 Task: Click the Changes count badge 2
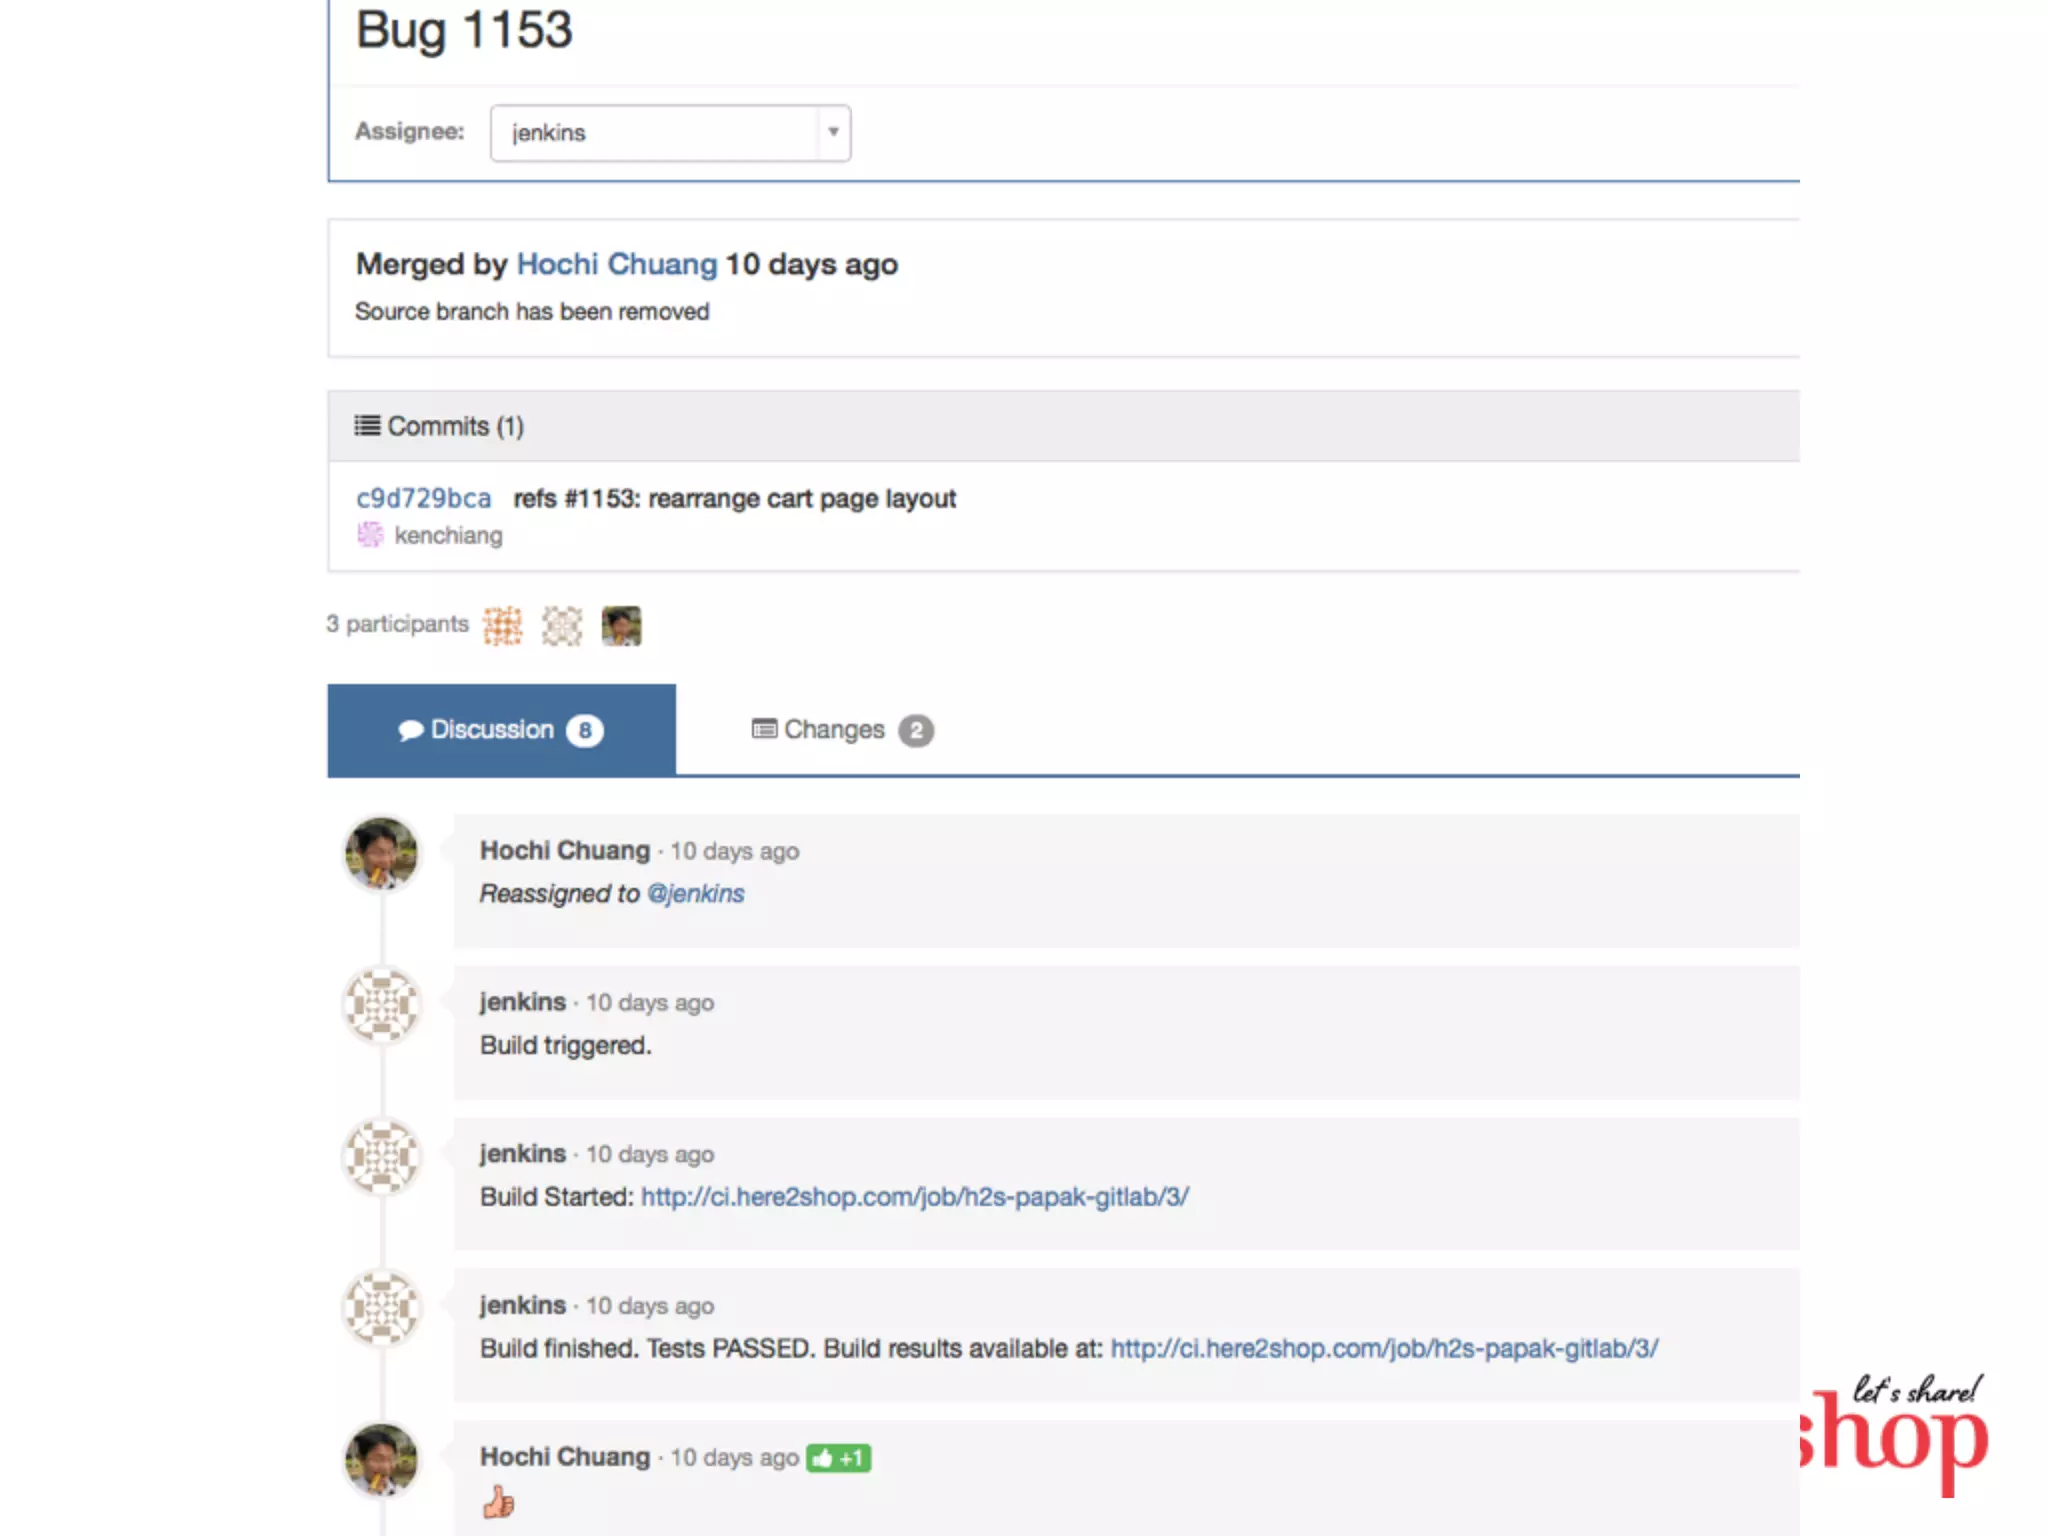(916, 731)
